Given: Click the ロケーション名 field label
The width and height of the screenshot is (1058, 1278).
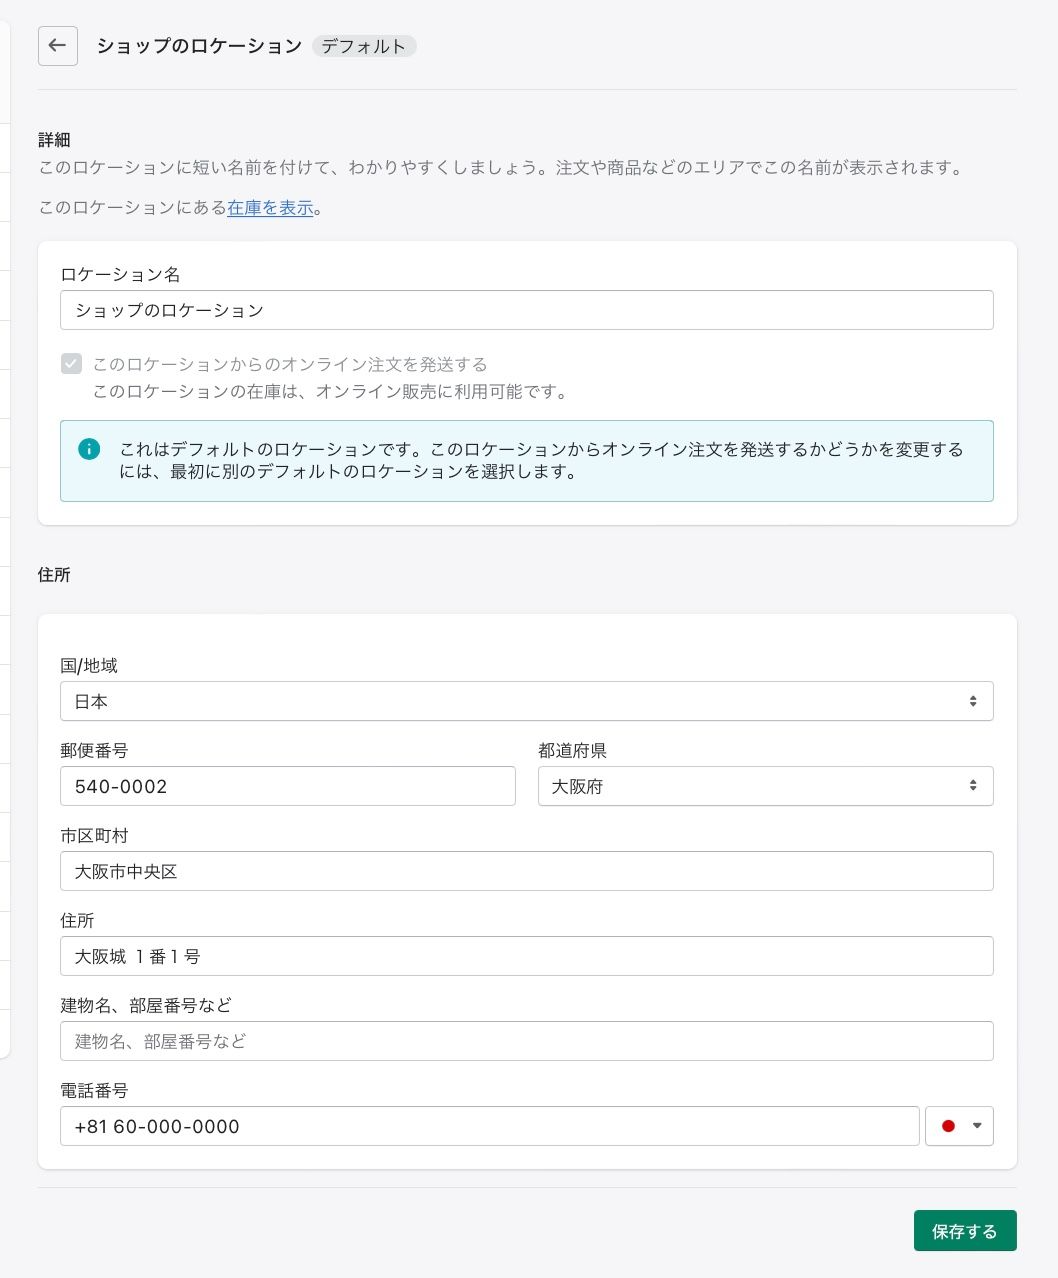Looking at the screenshot, I should pos(120,275).
